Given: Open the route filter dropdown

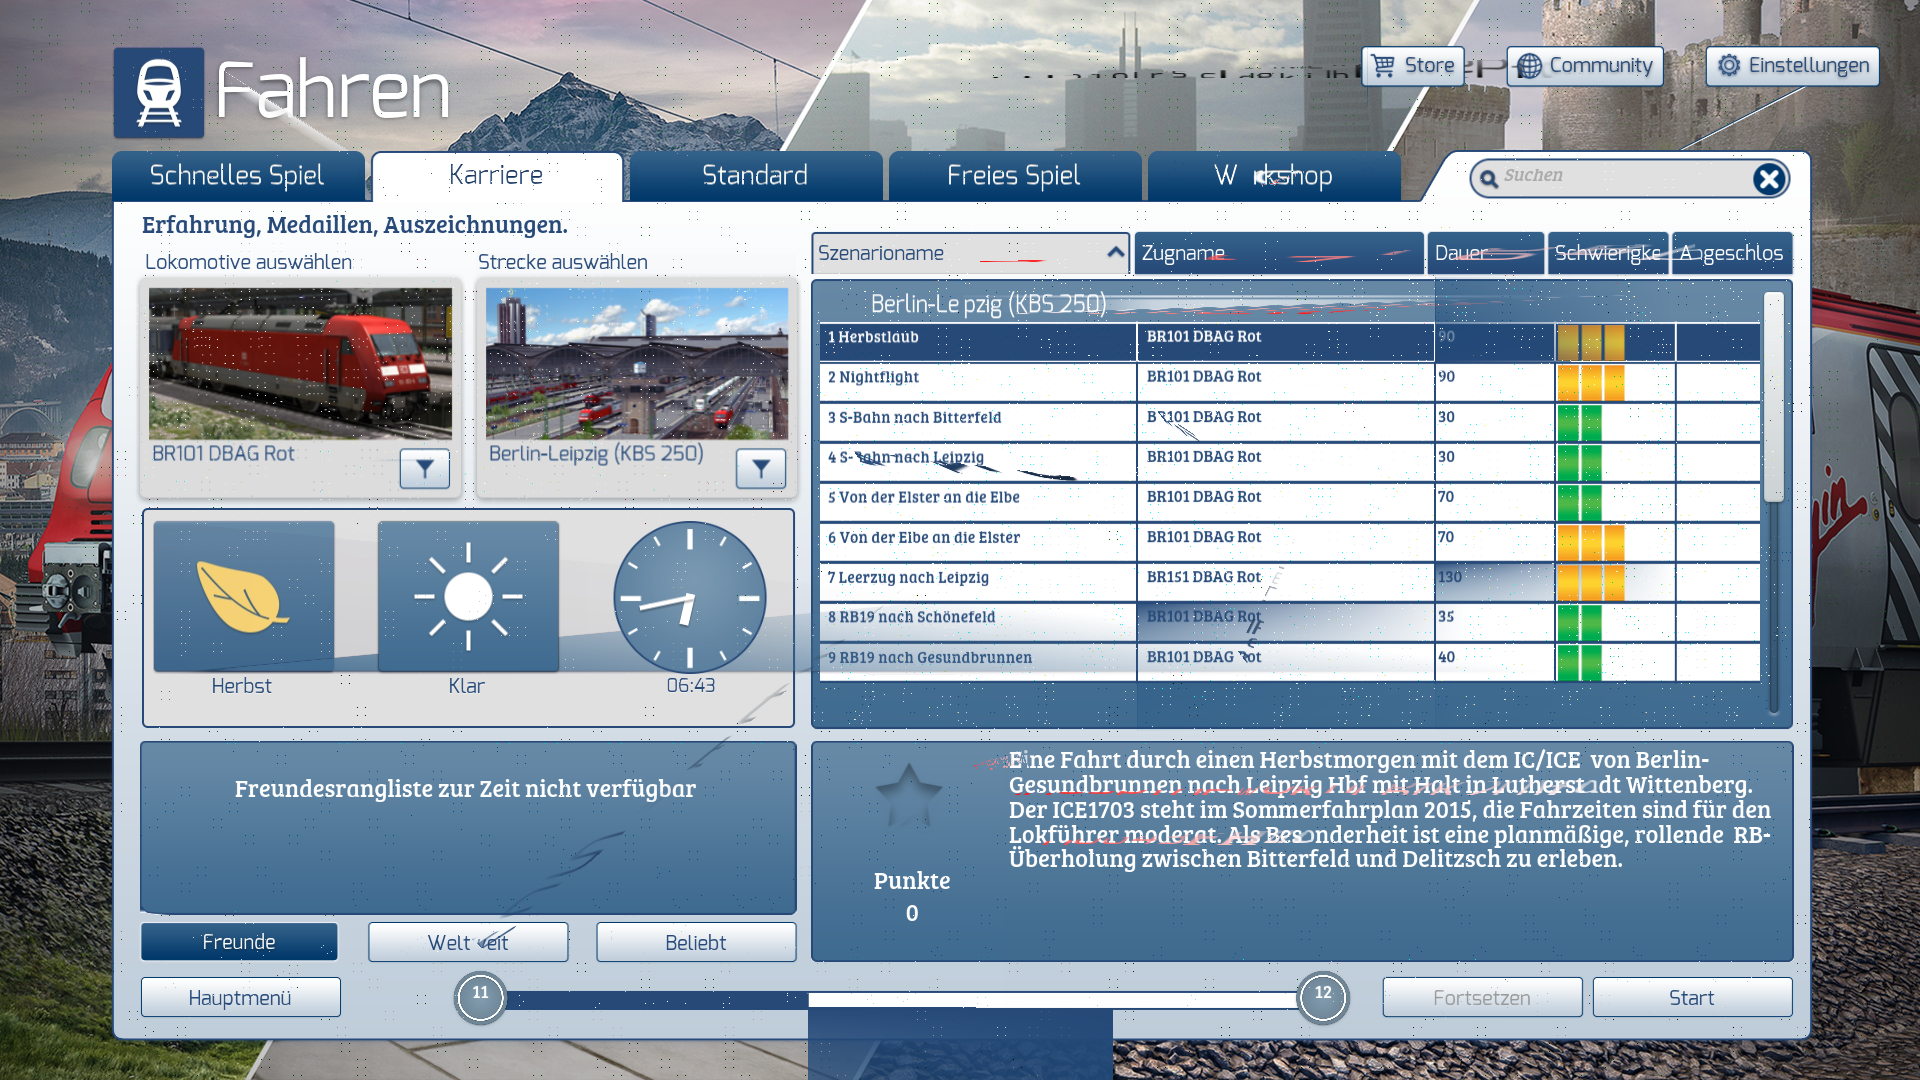Looking at the screenshot, I should pos(760,468).
